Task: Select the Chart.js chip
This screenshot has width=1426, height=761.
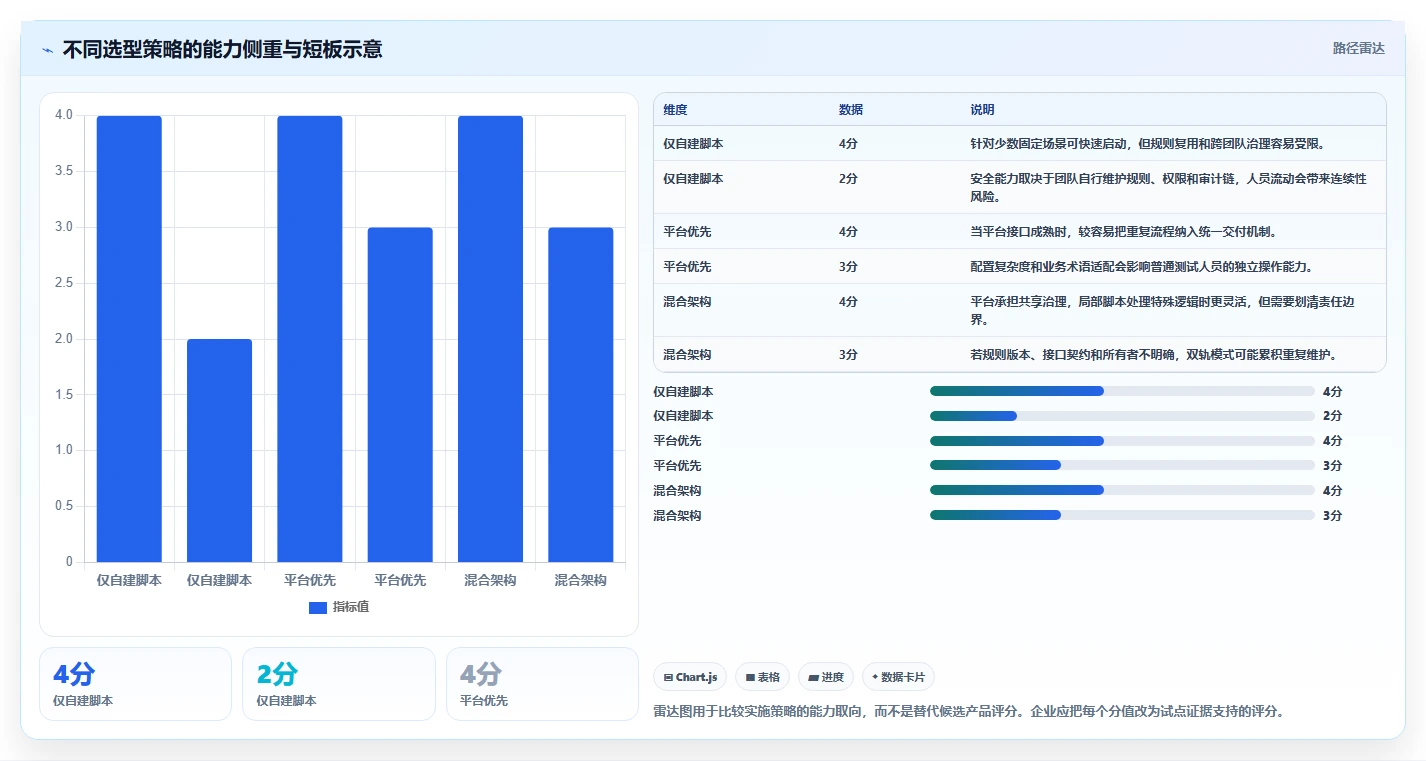Action: click(x=690, y=677)
